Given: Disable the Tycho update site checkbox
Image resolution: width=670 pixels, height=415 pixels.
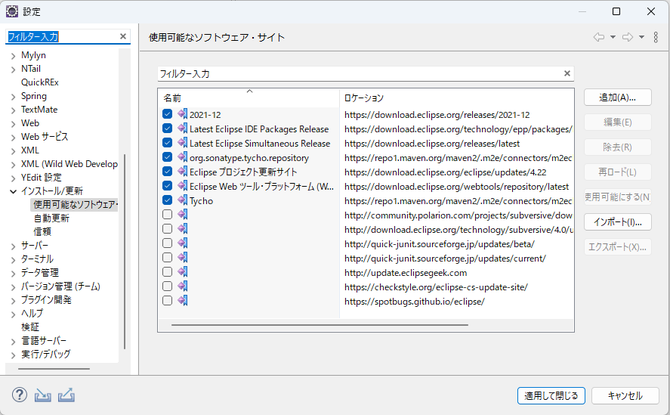Looking at the screenshot, I should (x=167, y=200).
